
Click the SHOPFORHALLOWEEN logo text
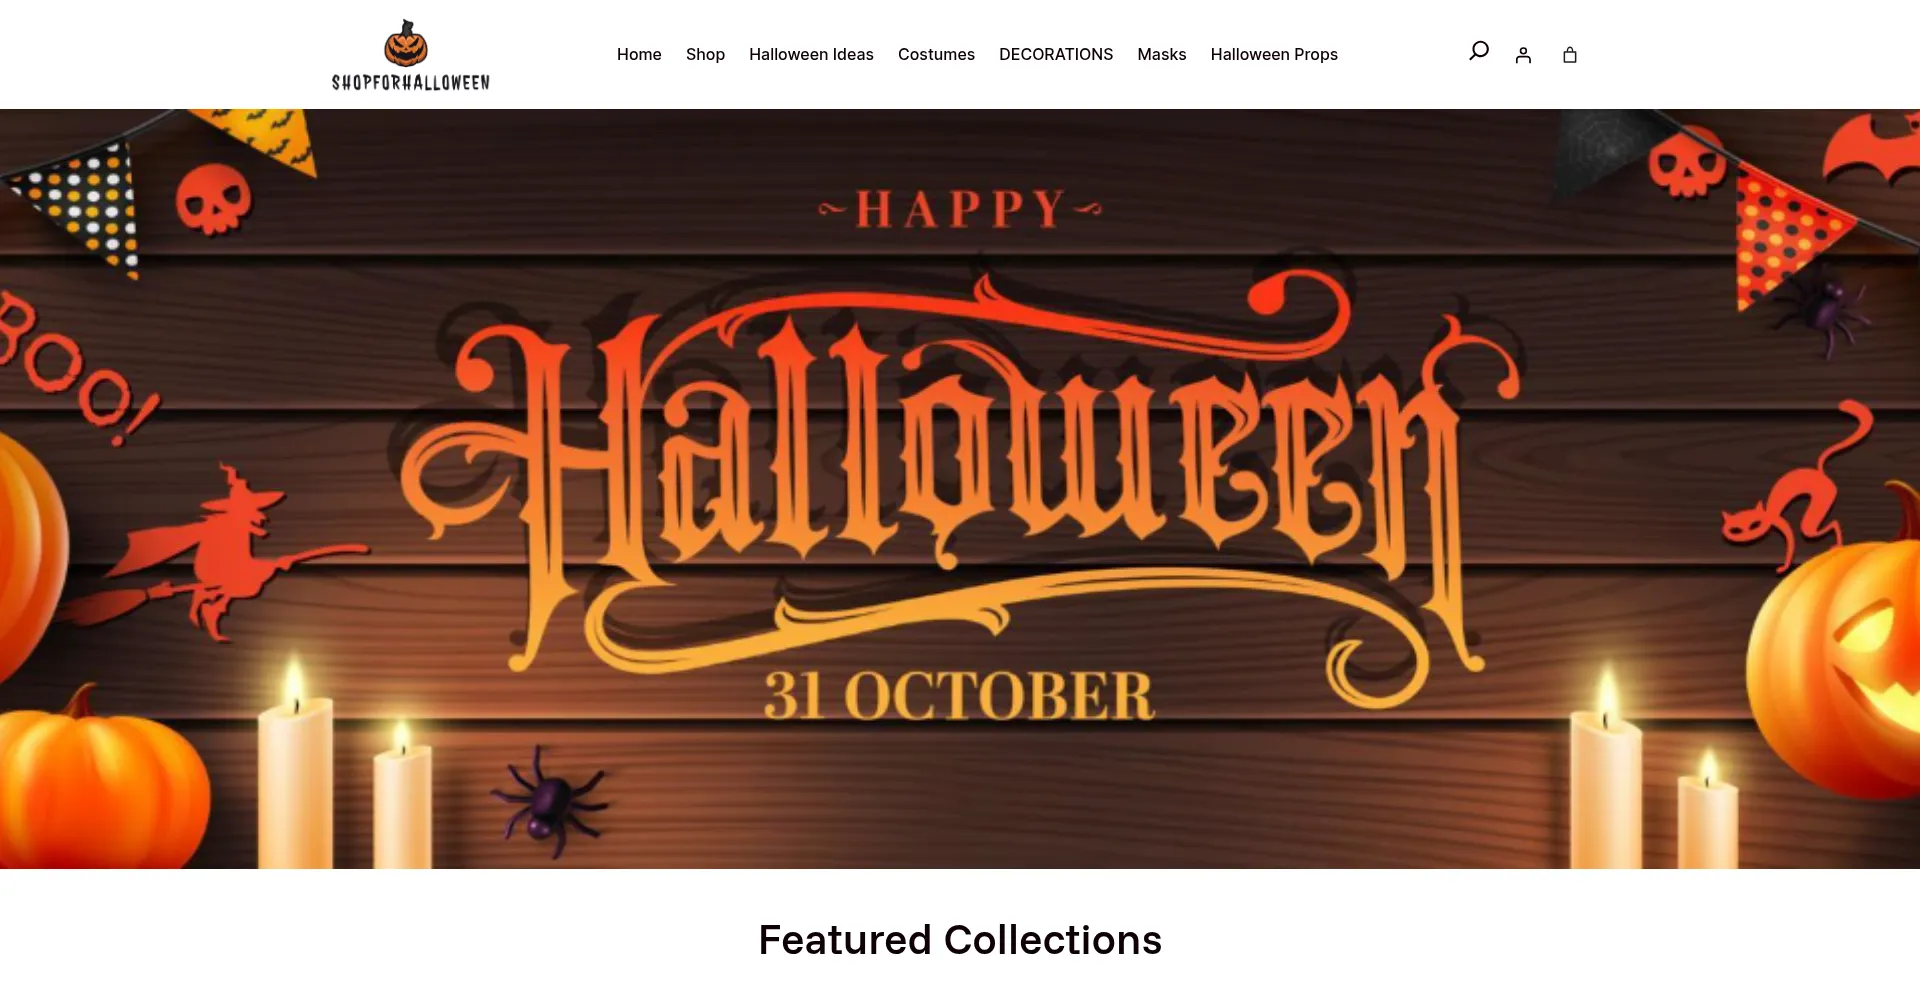point(411,83)
